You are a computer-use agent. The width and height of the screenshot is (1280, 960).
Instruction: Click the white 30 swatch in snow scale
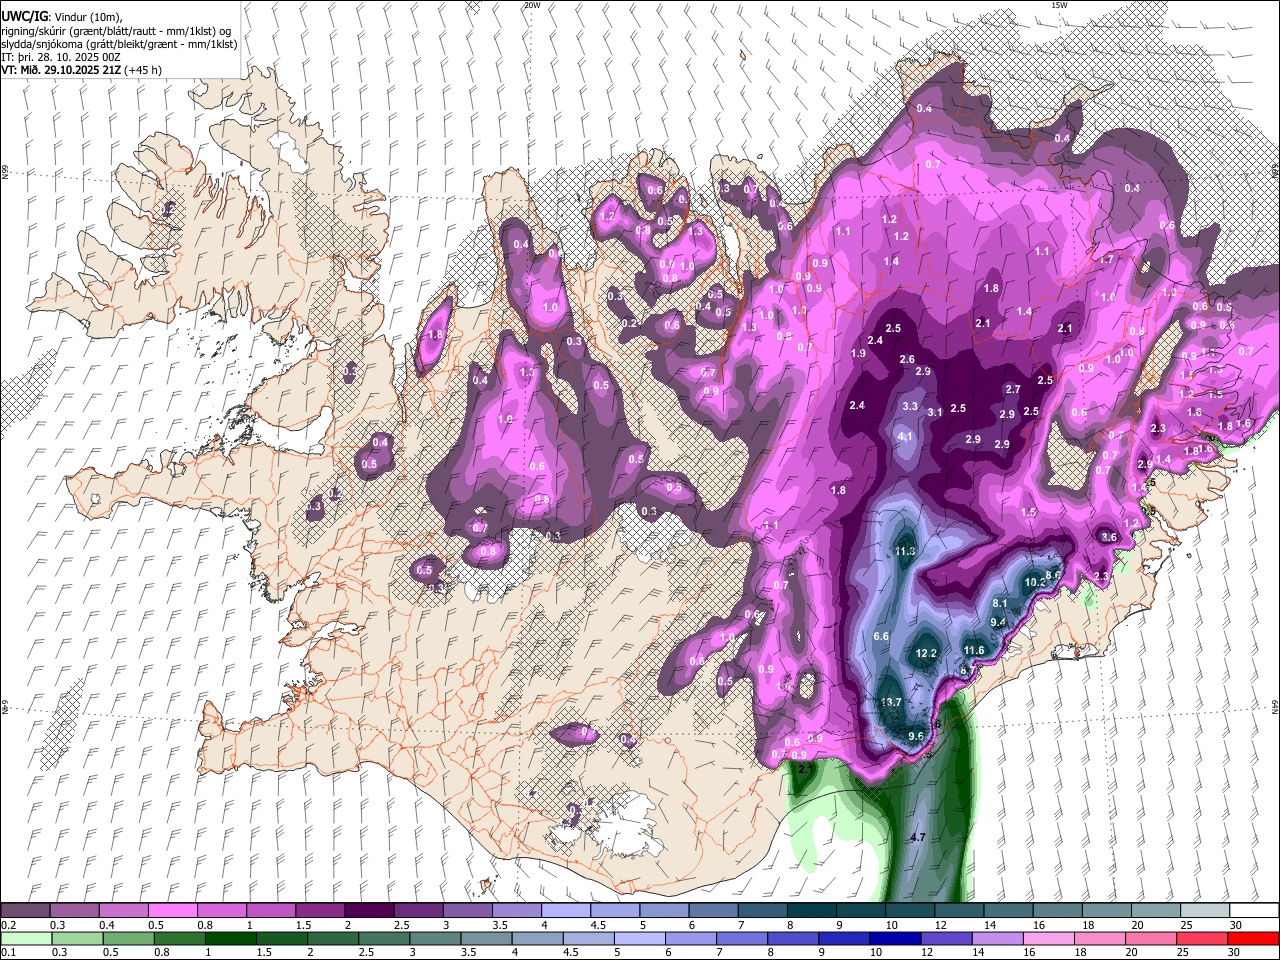coord(1255,911)
